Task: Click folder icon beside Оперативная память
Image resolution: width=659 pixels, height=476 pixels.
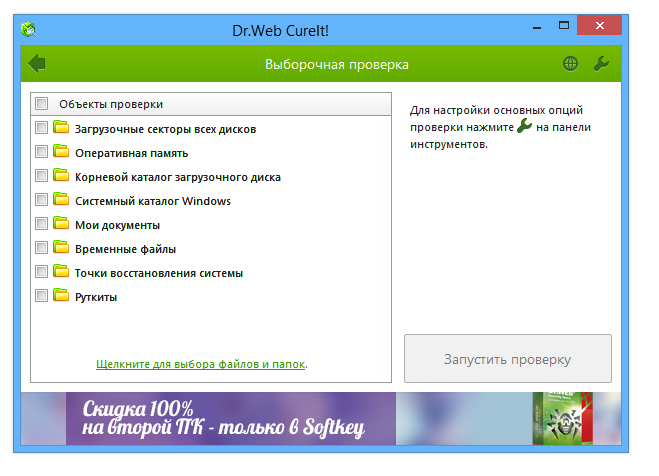Action: click(x=61, y=151)
